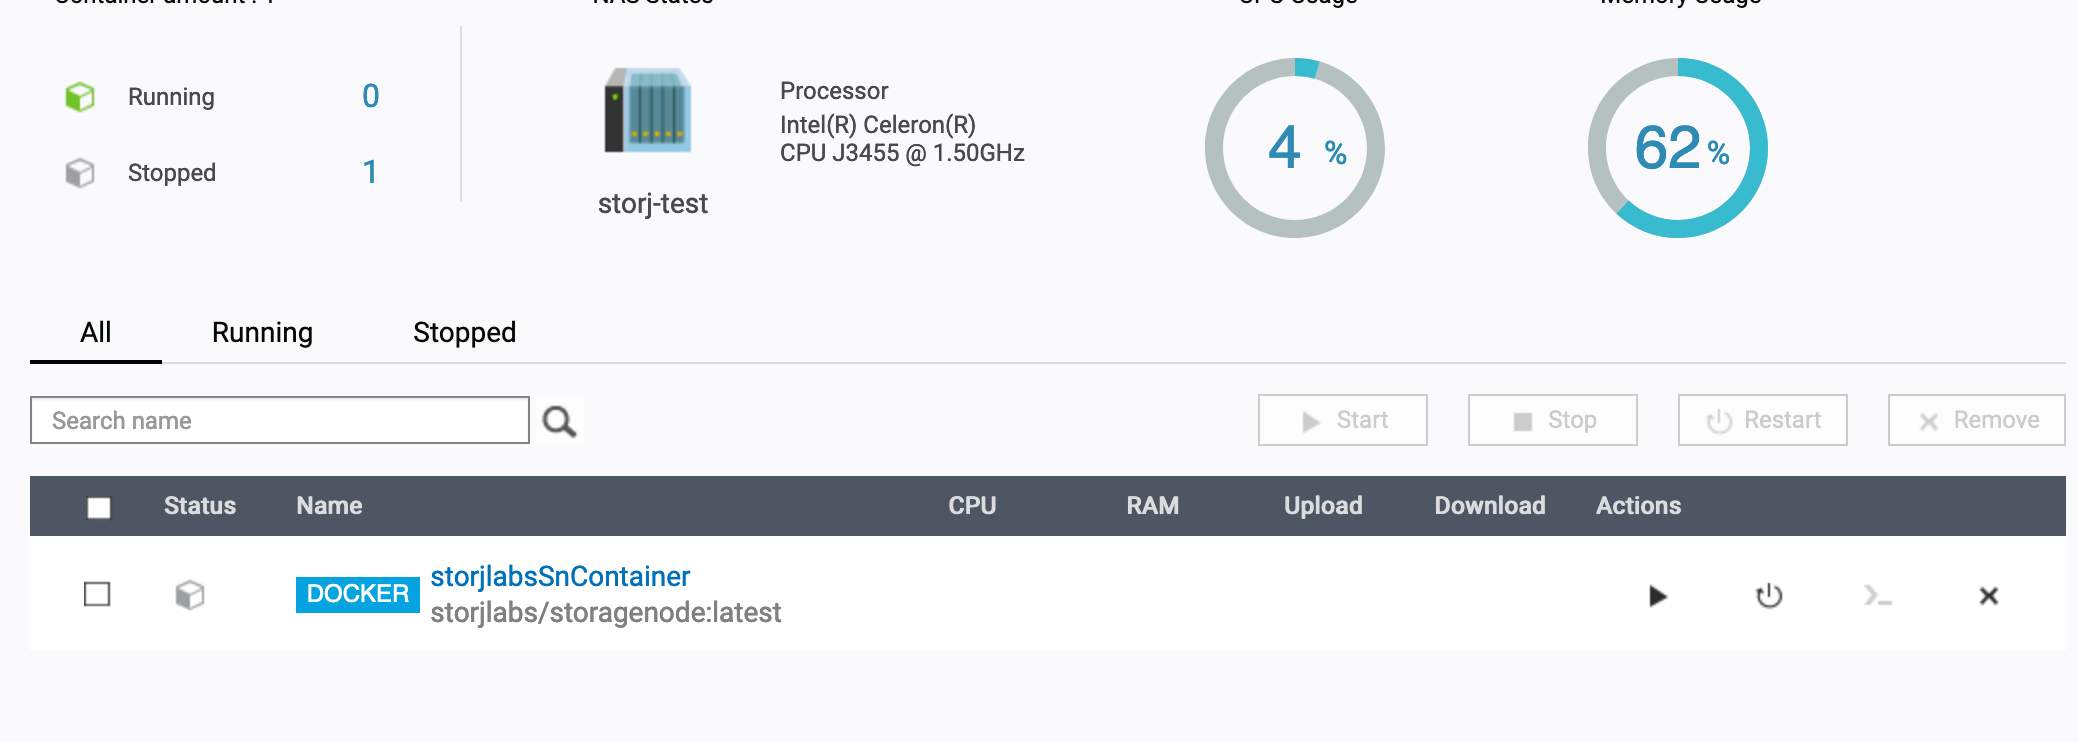The width and height of the screenshot is (2078, 742).
Task: Select the All tab
Action: [x=96, y=333]
